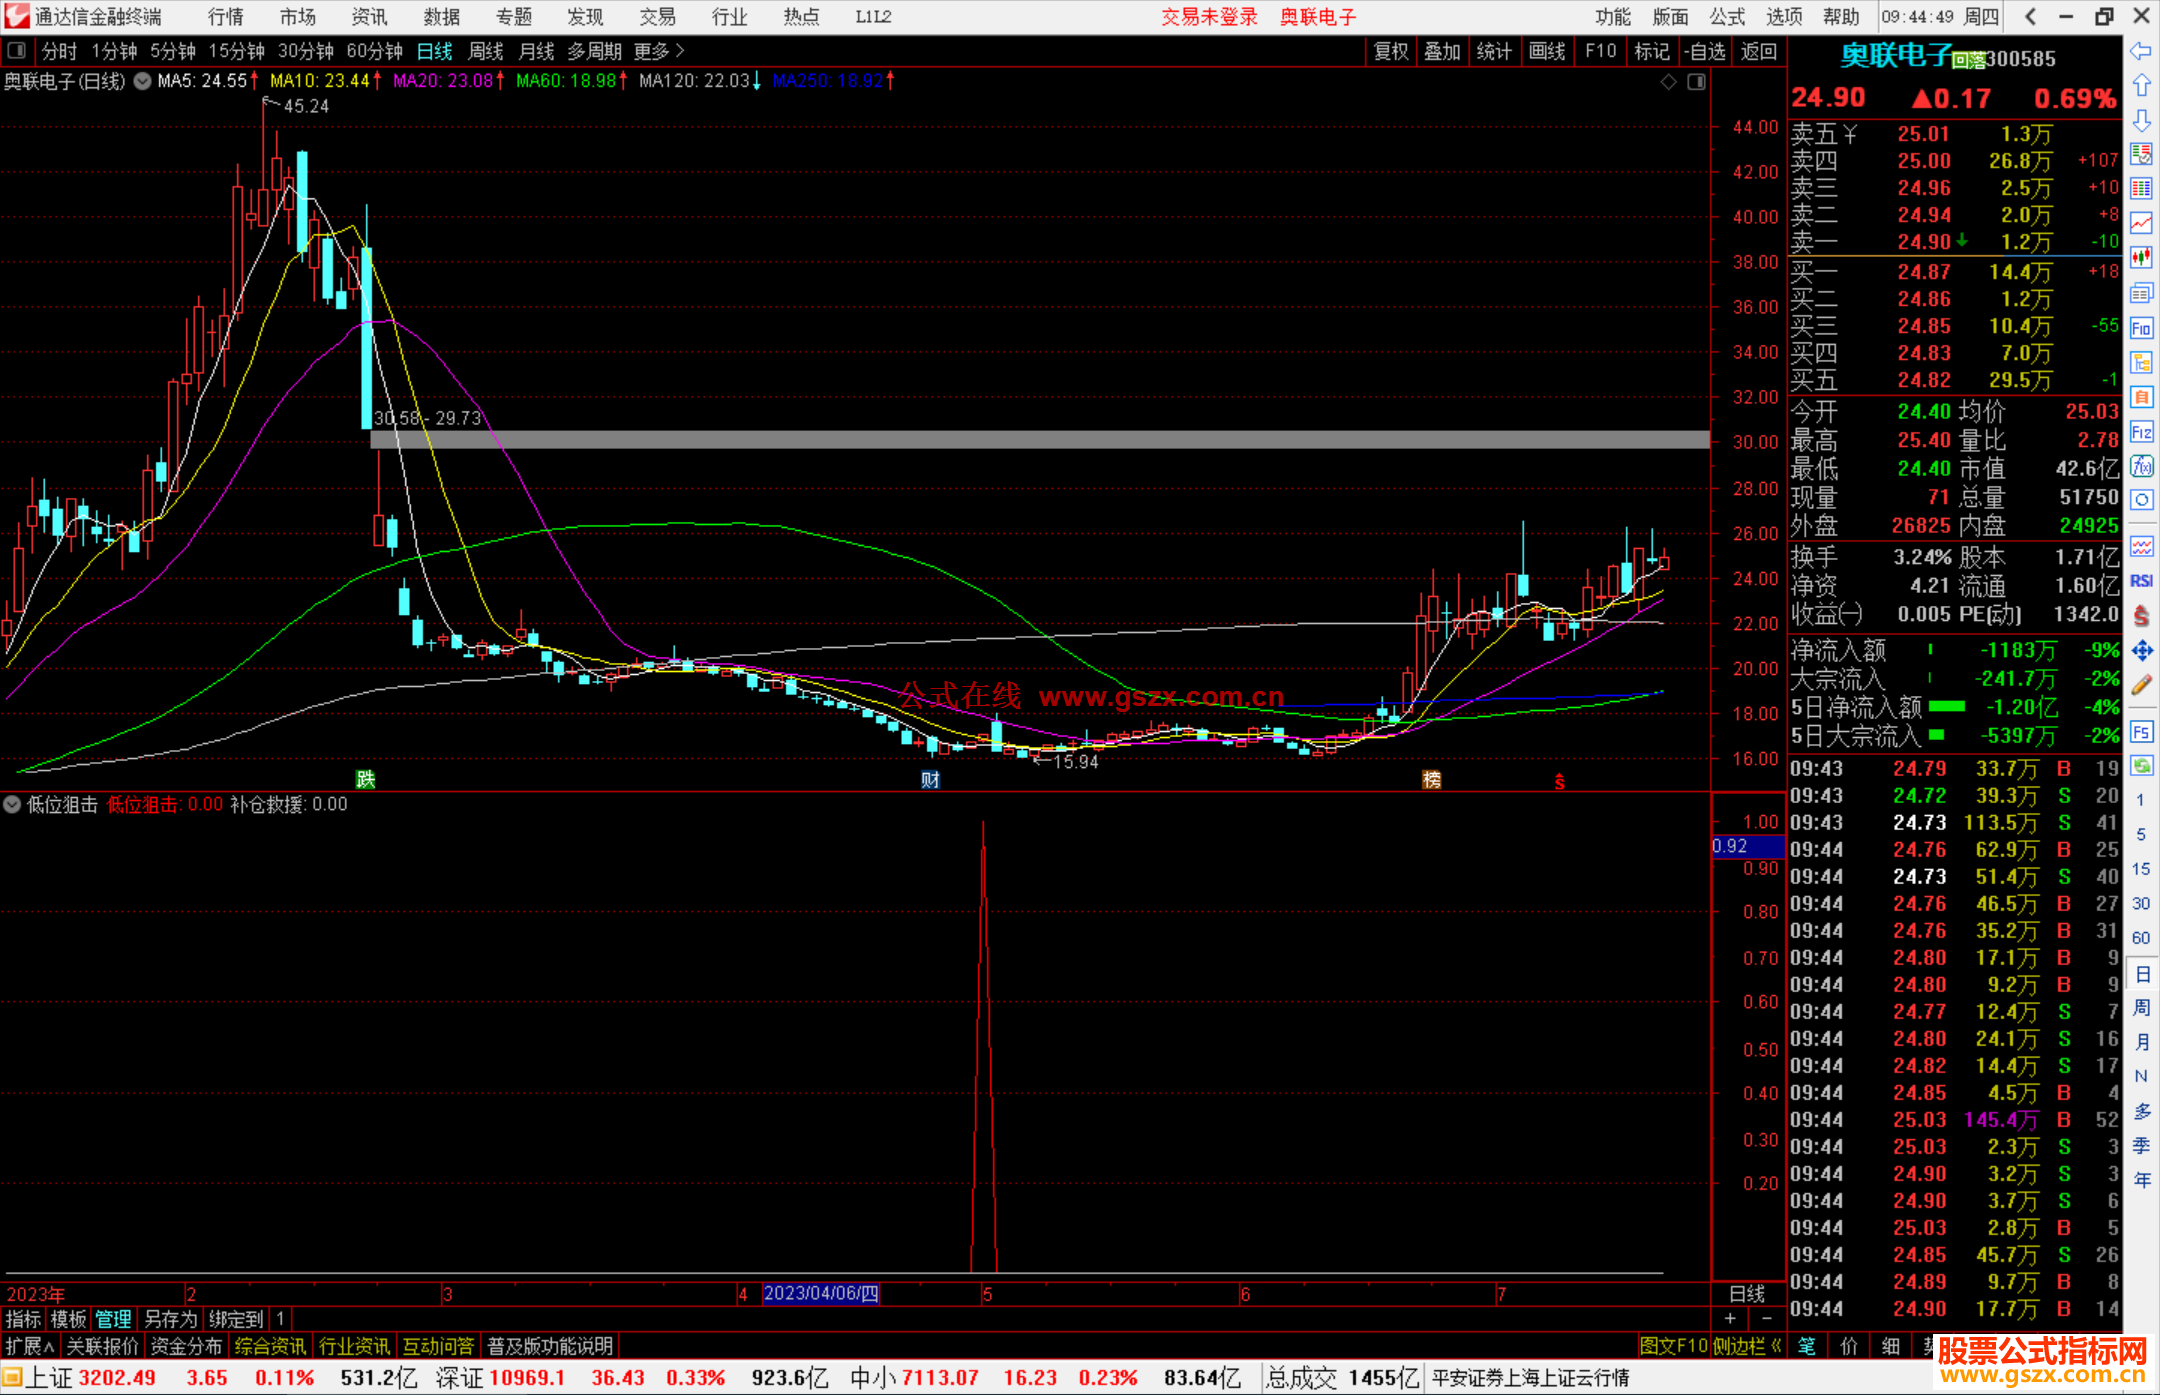The image size is (2160, 1395).
Task: Expand the 扩展 panel at bottom
Action: 29,1346
